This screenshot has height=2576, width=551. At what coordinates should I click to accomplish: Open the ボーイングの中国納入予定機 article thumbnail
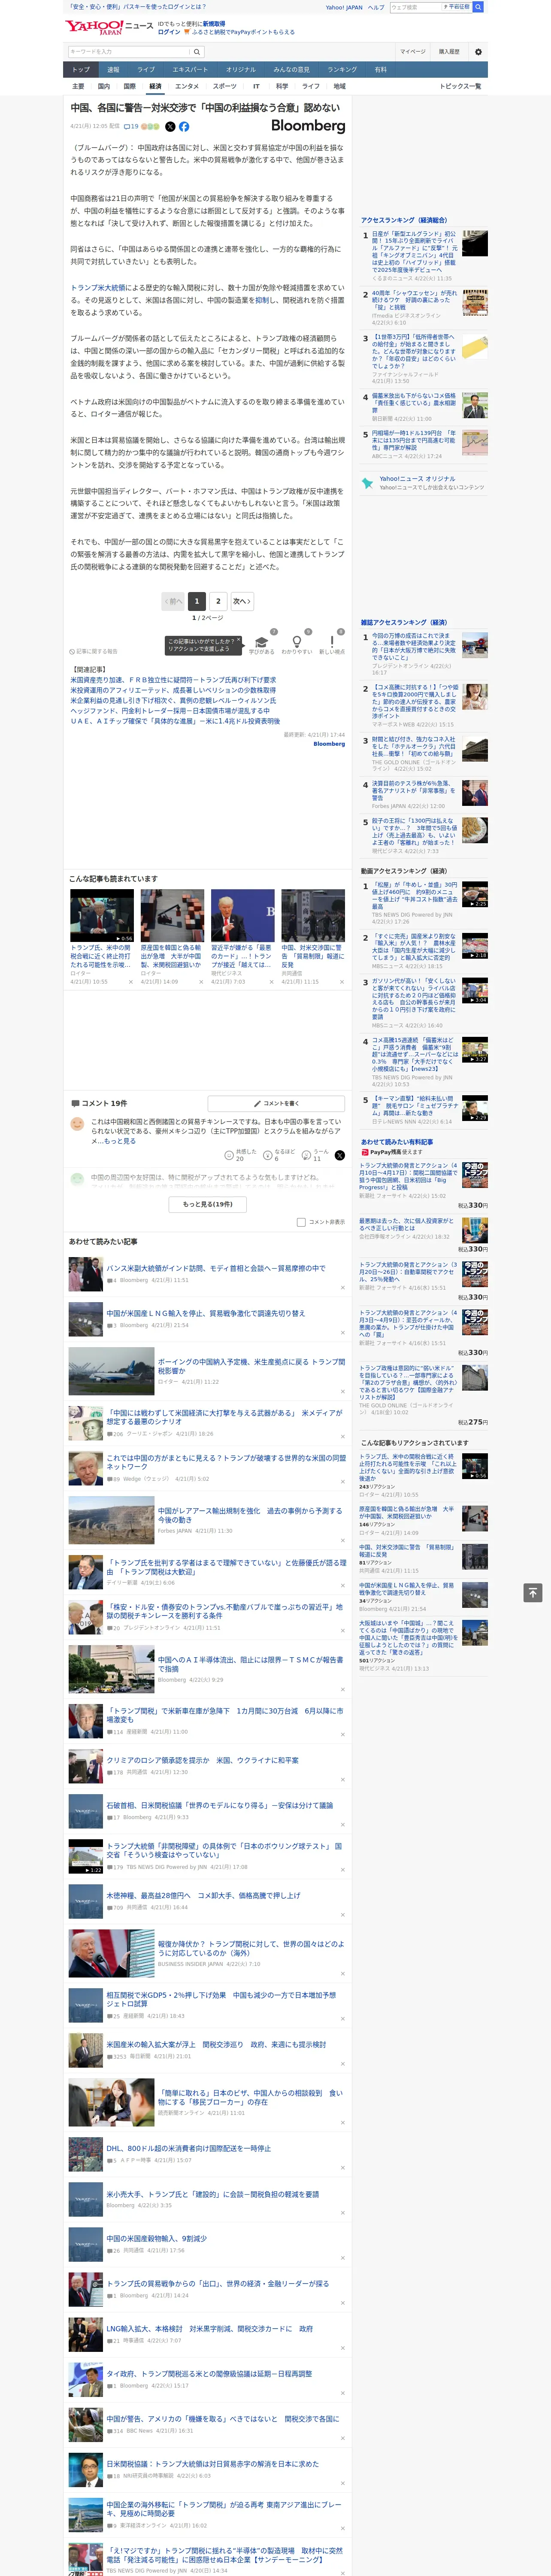[111, 1371]
